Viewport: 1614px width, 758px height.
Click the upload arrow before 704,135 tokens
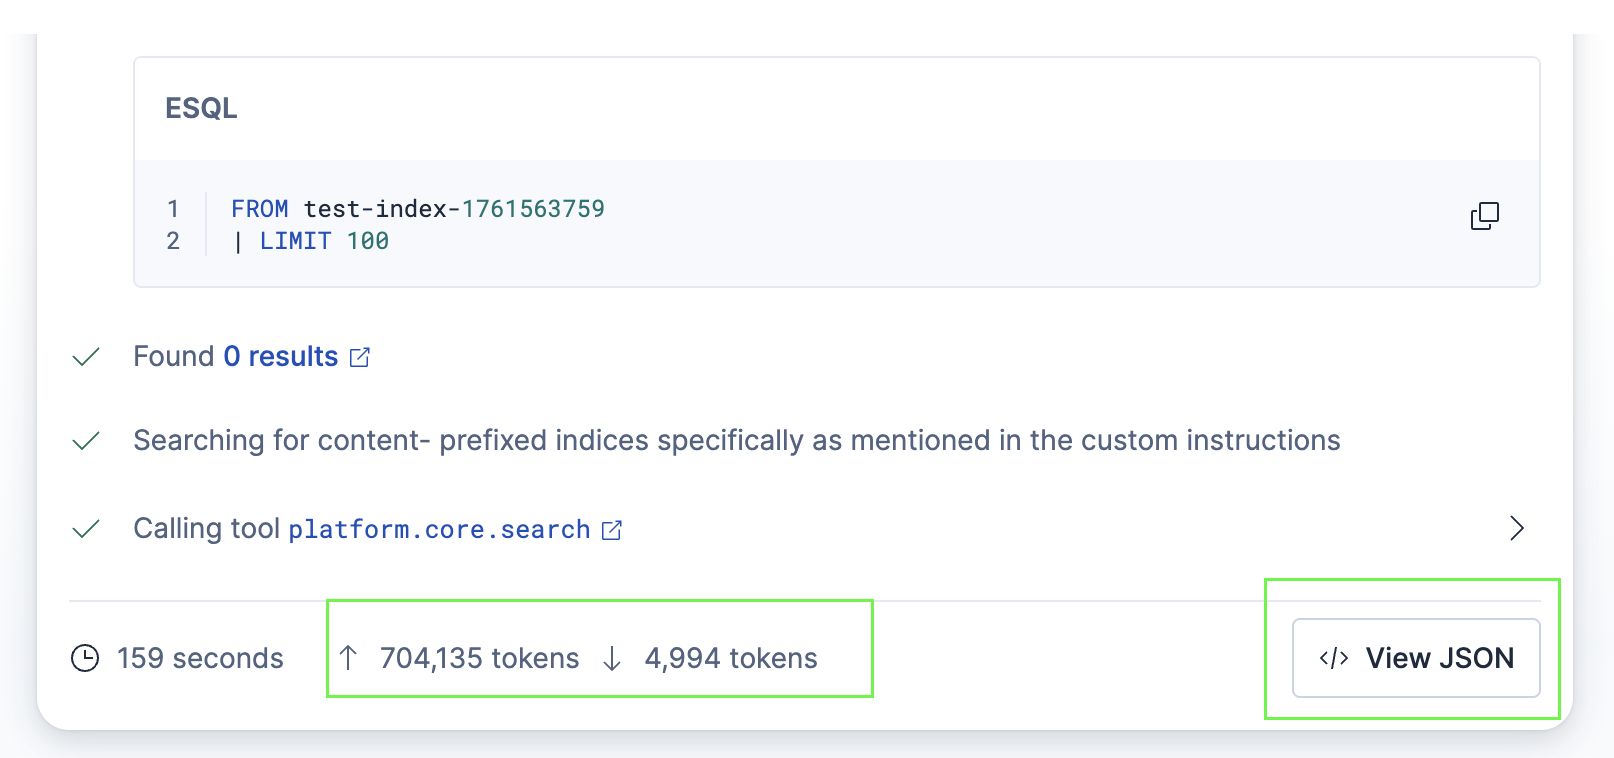pyautogui.click(x=348, y=658)
